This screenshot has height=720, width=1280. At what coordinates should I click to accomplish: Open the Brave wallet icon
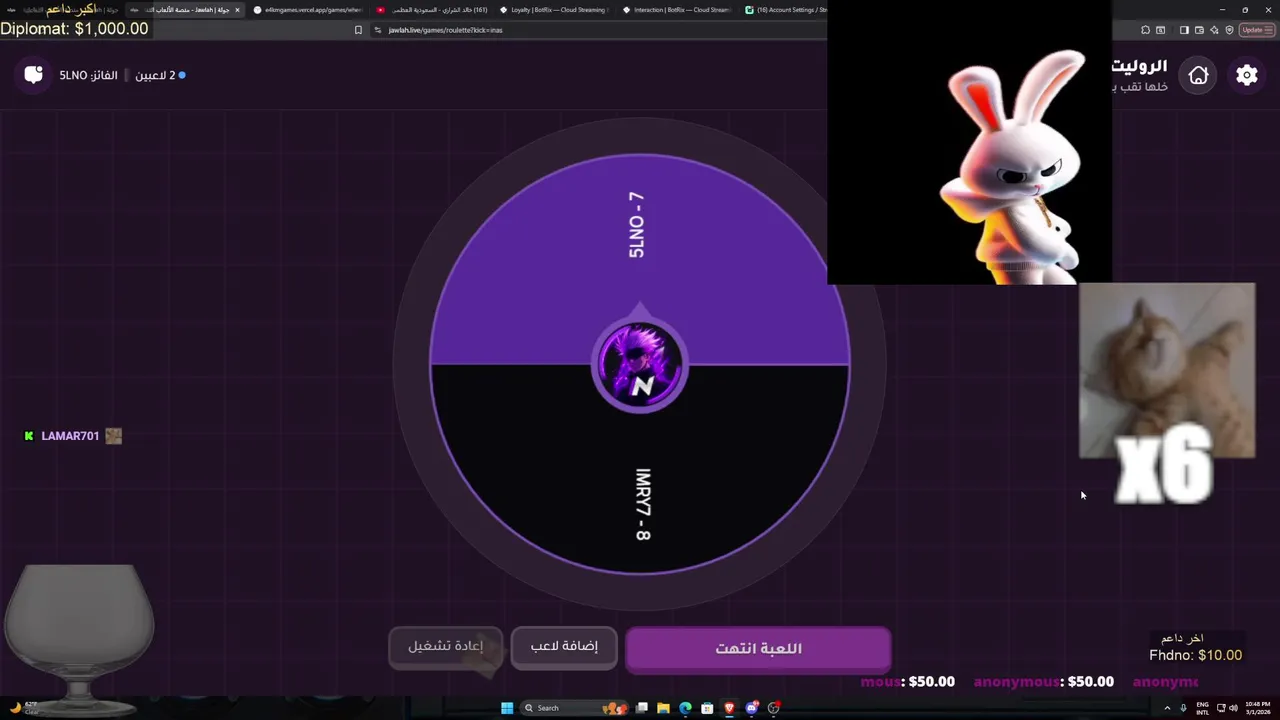(x=1199, y=30)
